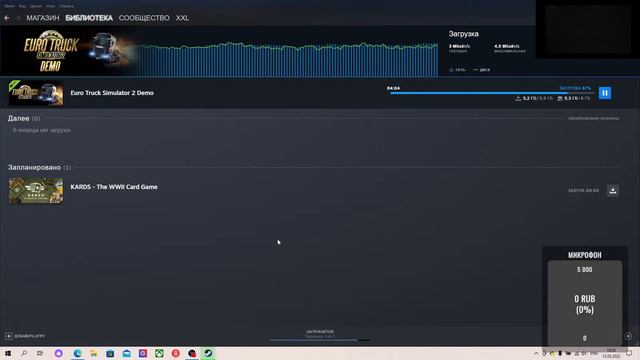Open the БИБЛИОТЕКА library tab
Screen dimensions: 640x360
(89, 18)
